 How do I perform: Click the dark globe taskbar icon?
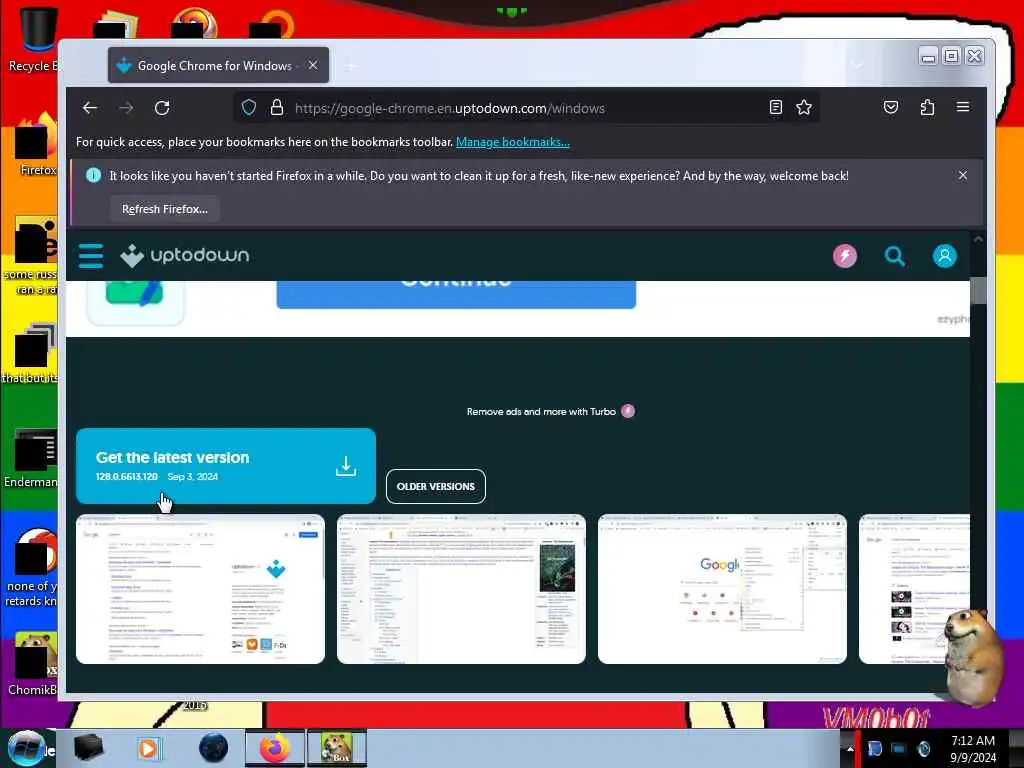(213, 748)
